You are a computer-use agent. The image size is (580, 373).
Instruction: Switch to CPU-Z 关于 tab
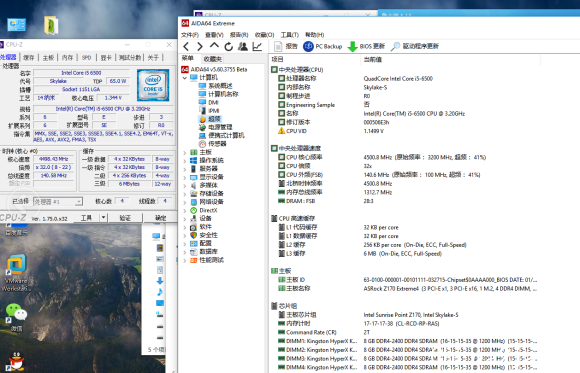[153, 57]
